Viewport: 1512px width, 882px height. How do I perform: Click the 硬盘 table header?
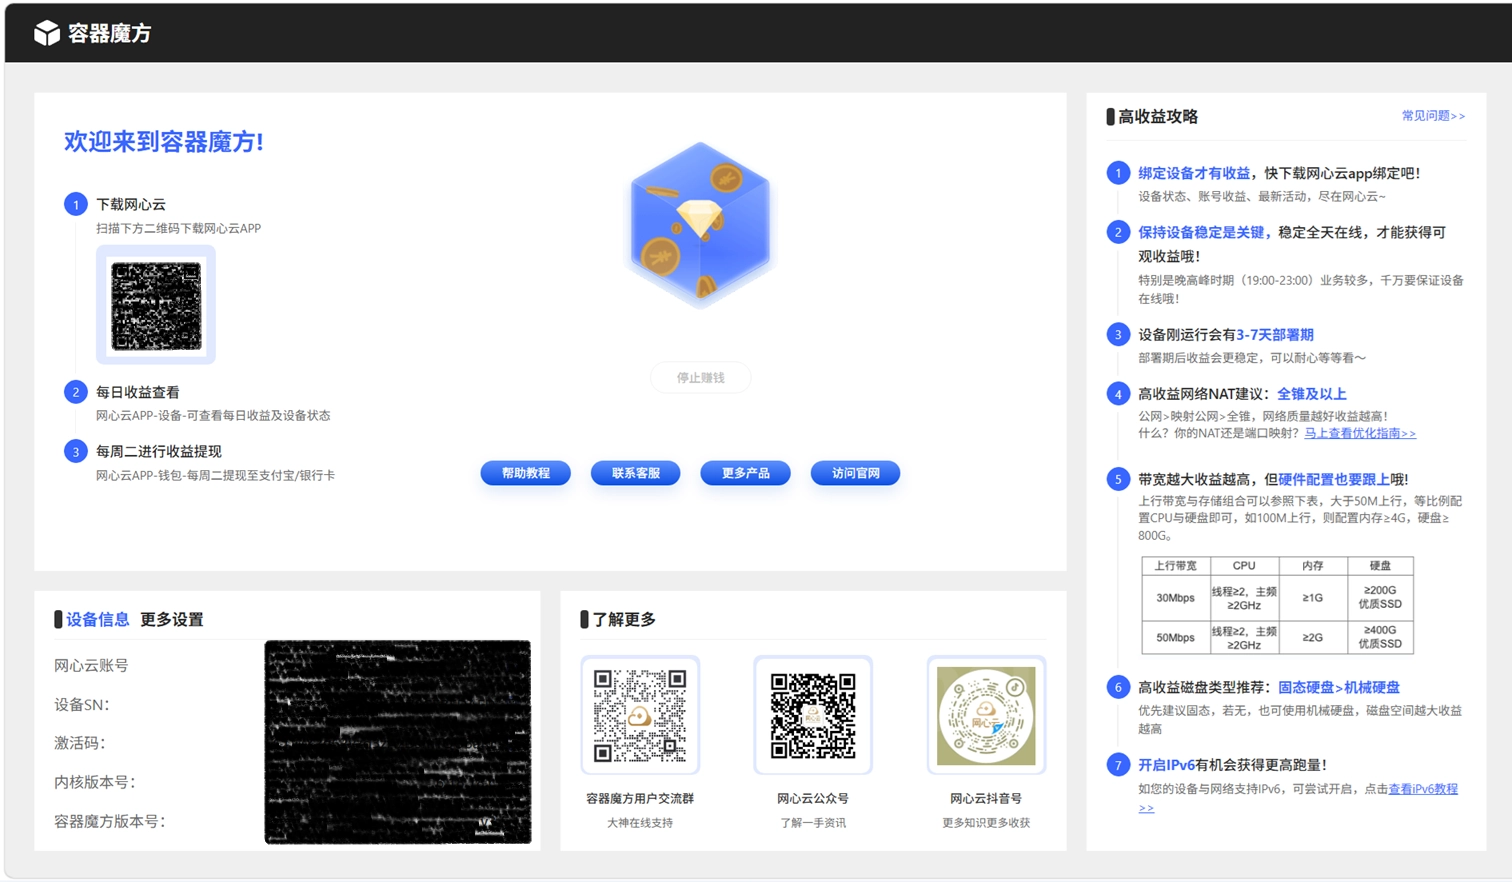tap(1380, 566)
